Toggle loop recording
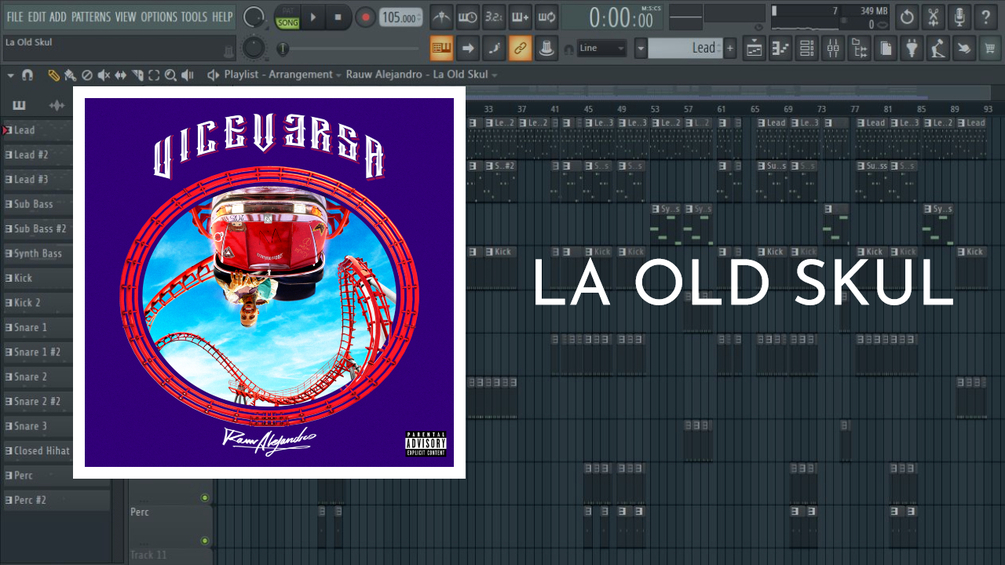1005x565 pixels. tap(546, 17)
